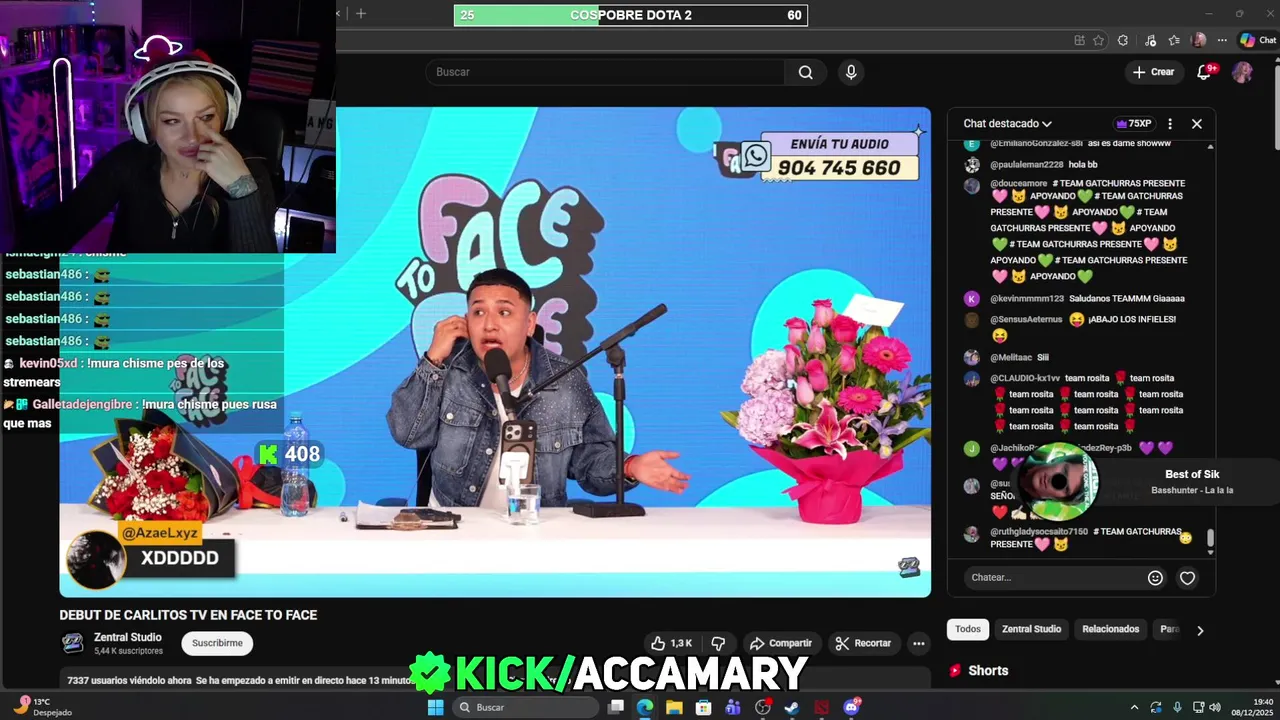Open the Zentral Studio channel name link
Screen dimensions: 1280x720
click(128, 637)
